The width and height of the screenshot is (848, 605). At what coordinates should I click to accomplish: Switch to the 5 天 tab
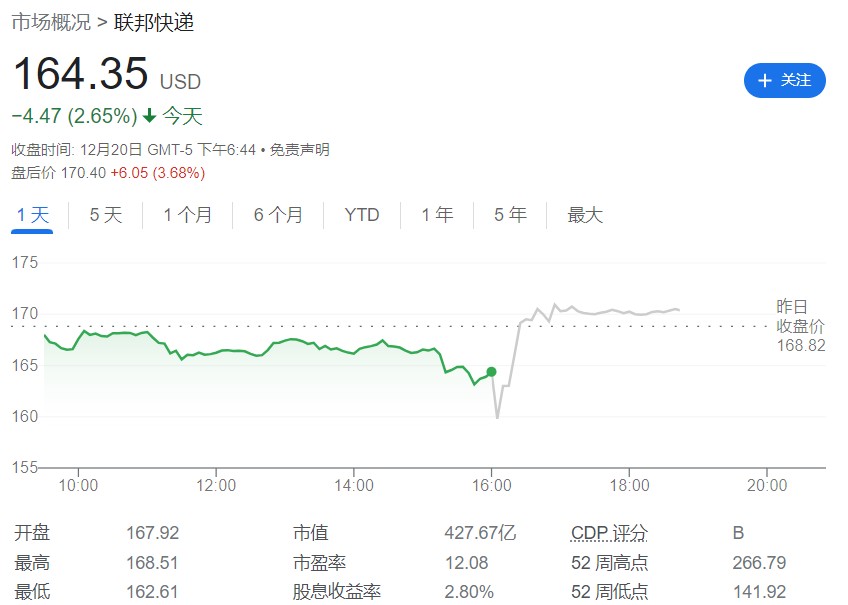coord(105,215)
